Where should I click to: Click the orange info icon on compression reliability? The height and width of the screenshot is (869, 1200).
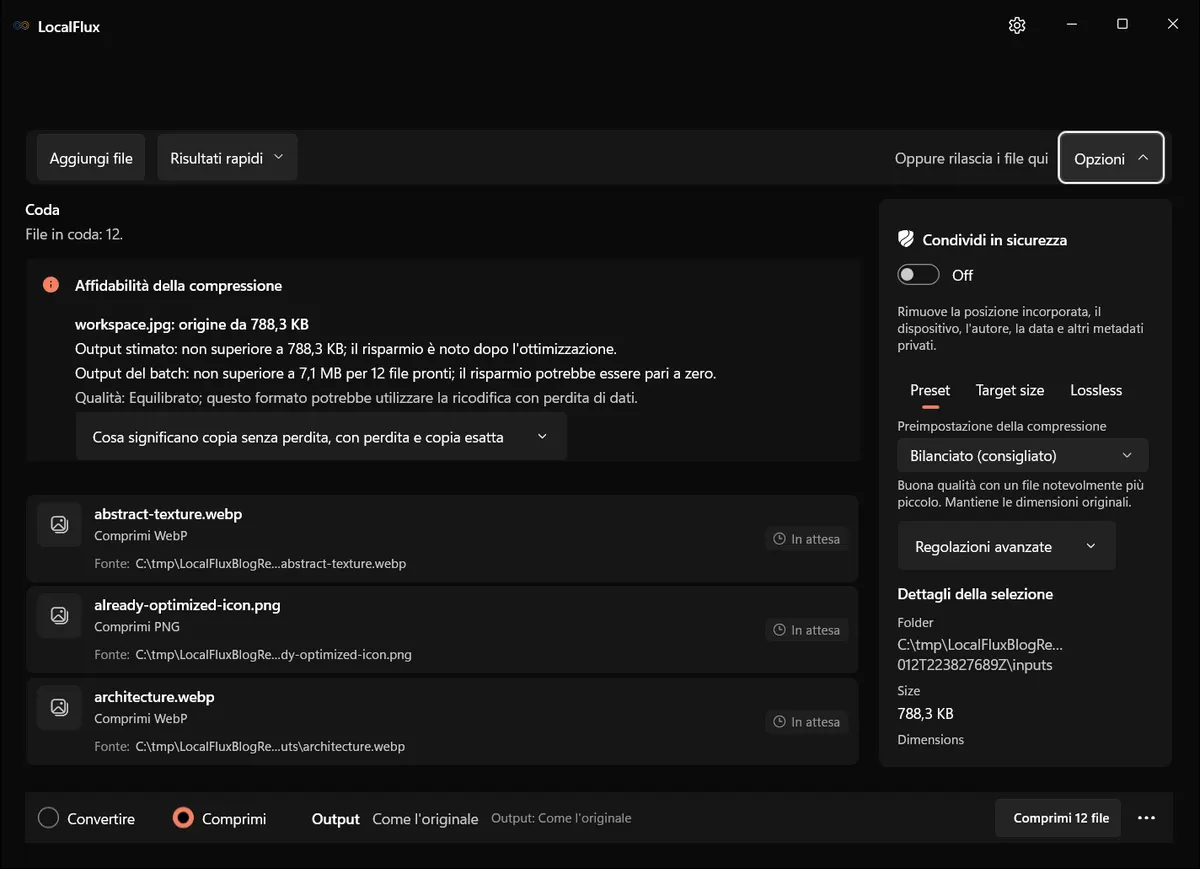click(x=51, y=285)
